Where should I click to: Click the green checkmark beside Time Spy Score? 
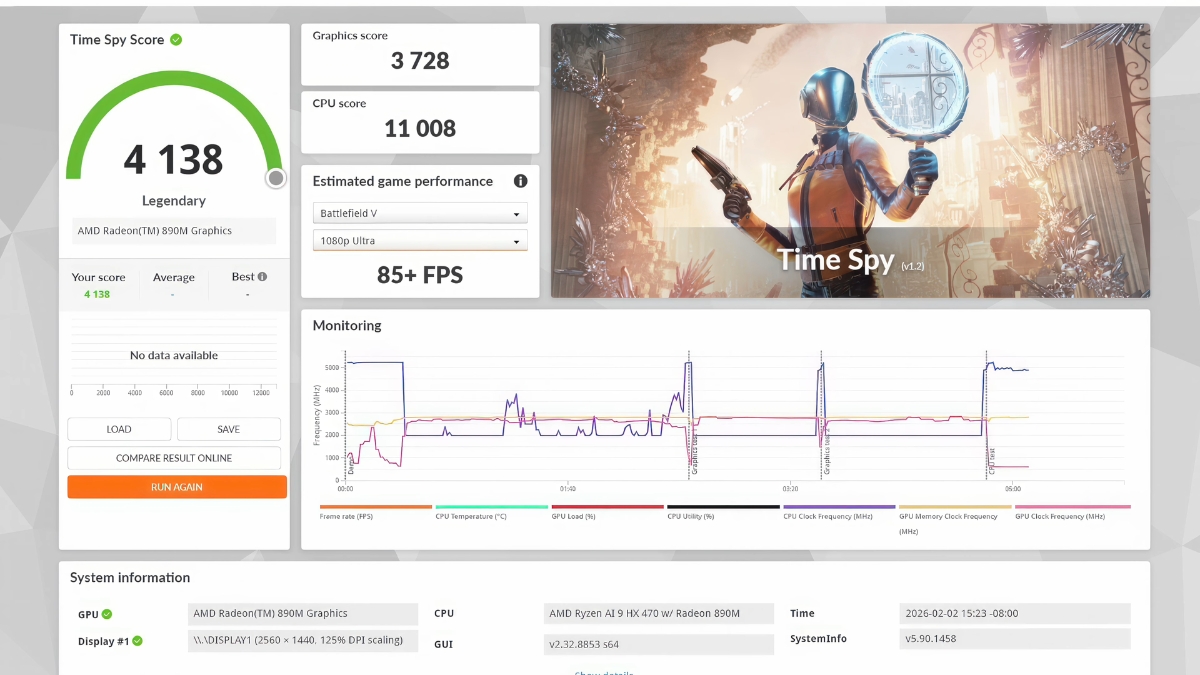point(176,40)
